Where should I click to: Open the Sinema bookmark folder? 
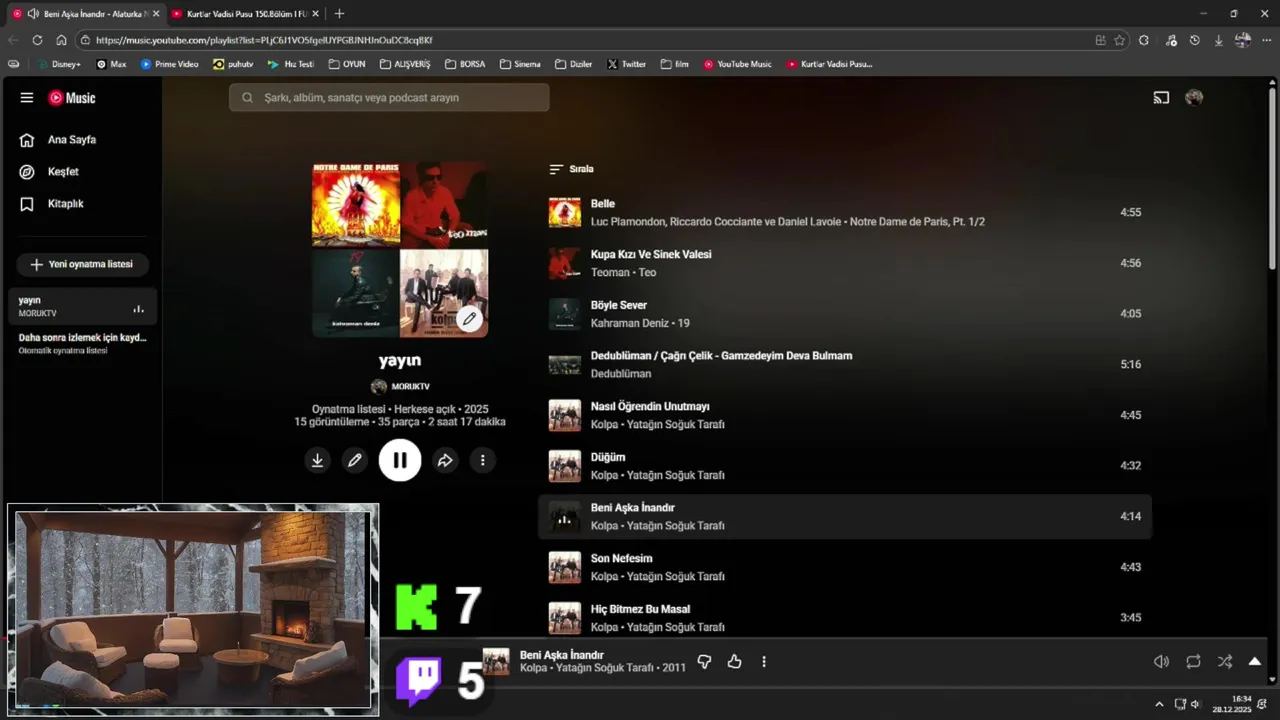520,64
